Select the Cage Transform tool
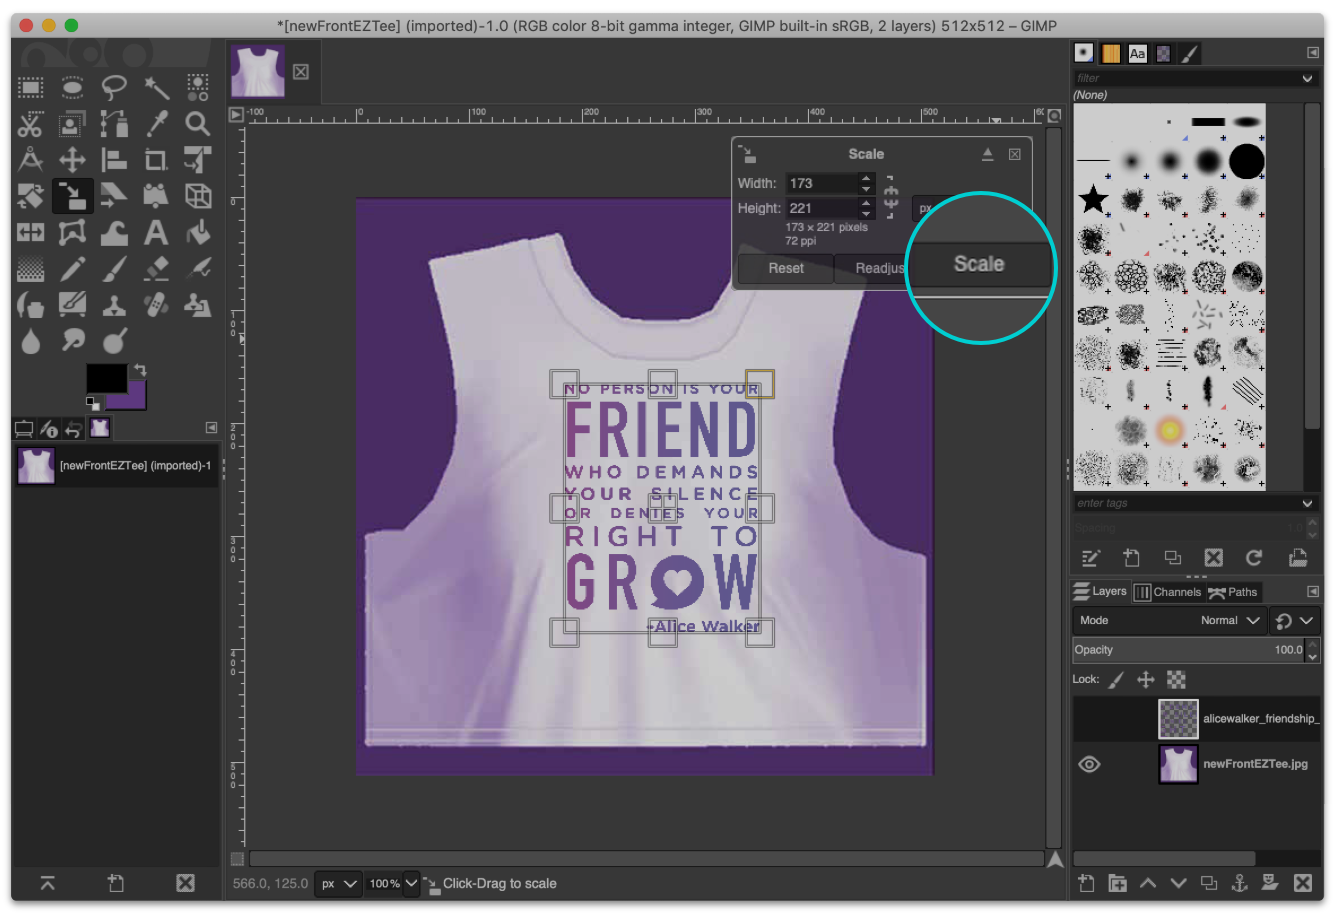Screen dimensions: 1333x913 [72, 232]
